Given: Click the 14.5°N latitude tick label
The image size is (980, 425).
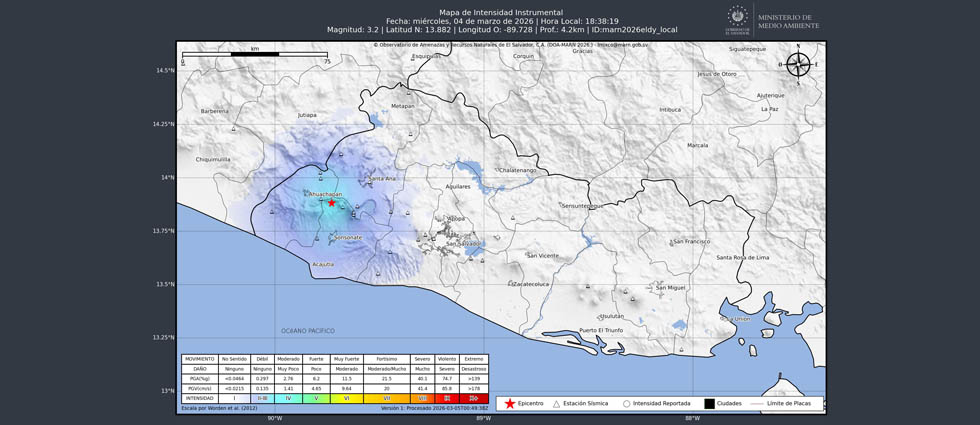Looking at the screenshot, I should click(166, 71).
